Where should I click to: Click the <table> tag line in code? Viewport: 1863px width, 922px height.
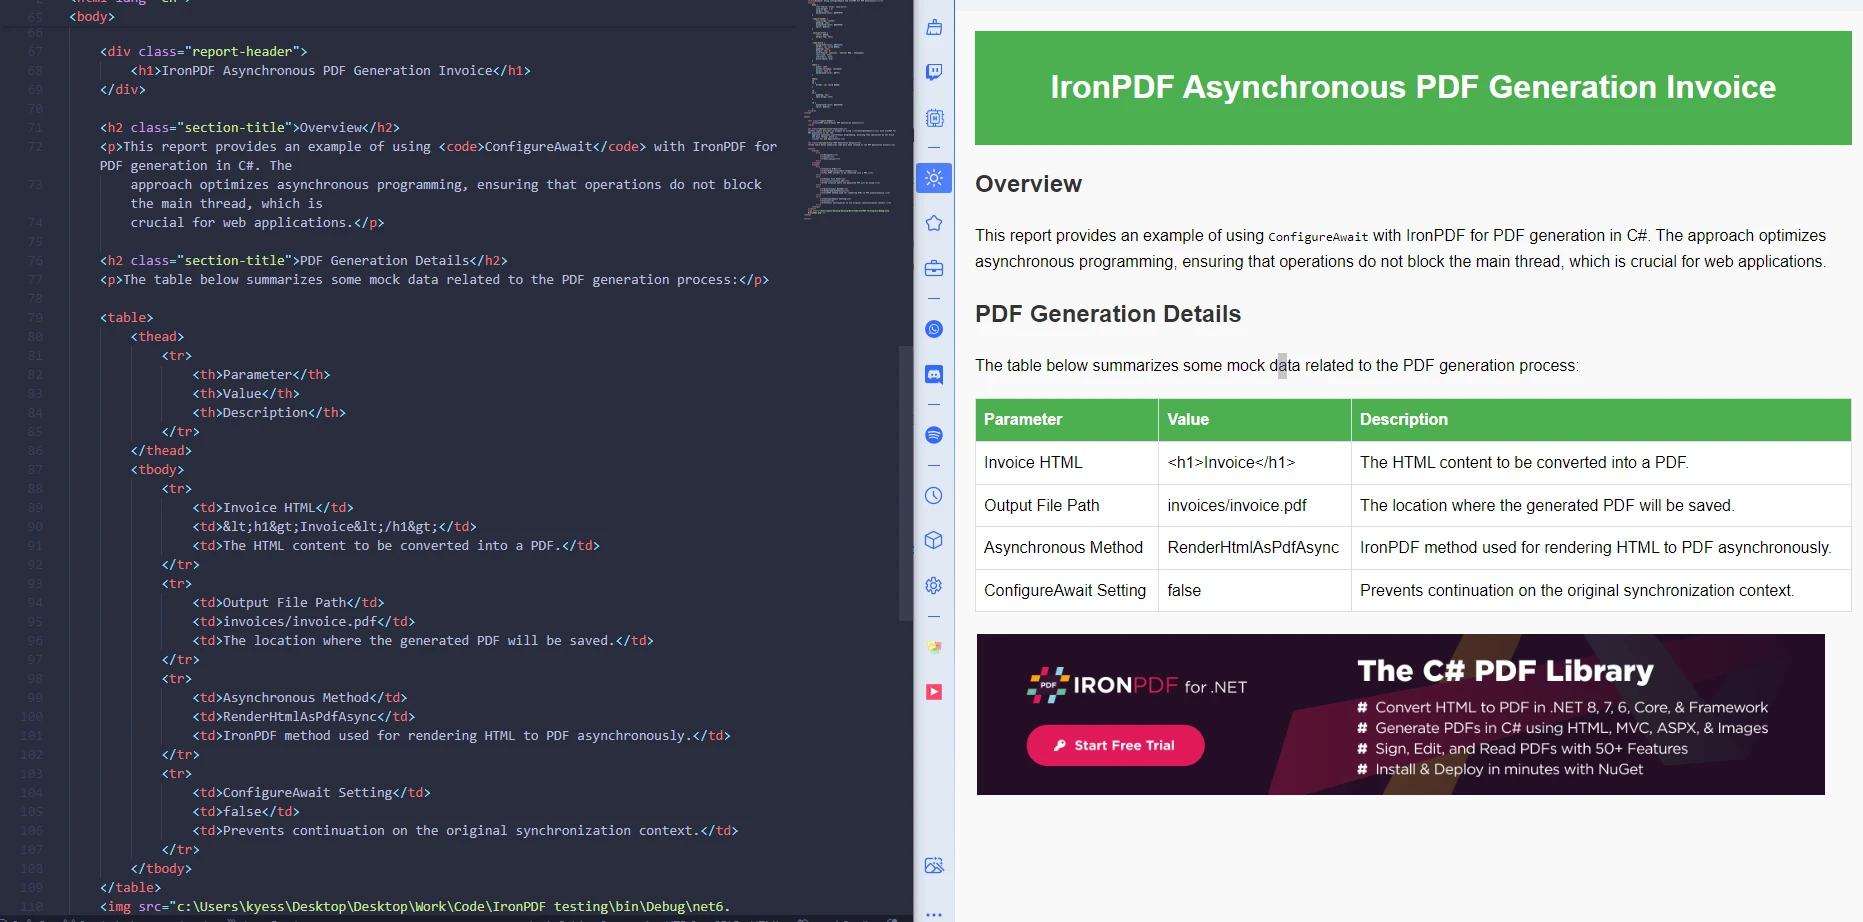click(127, 318)
